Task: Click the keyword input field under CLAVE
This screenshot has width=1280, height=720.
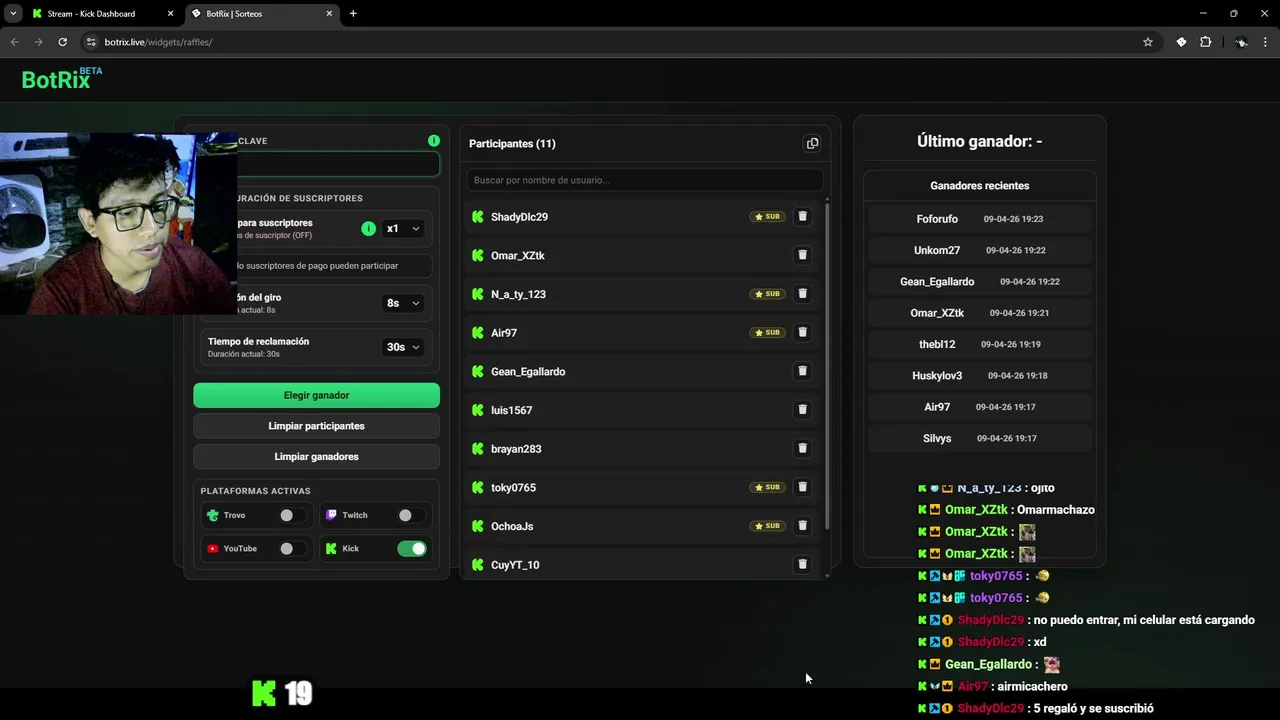Action: [x=336, y=164]
